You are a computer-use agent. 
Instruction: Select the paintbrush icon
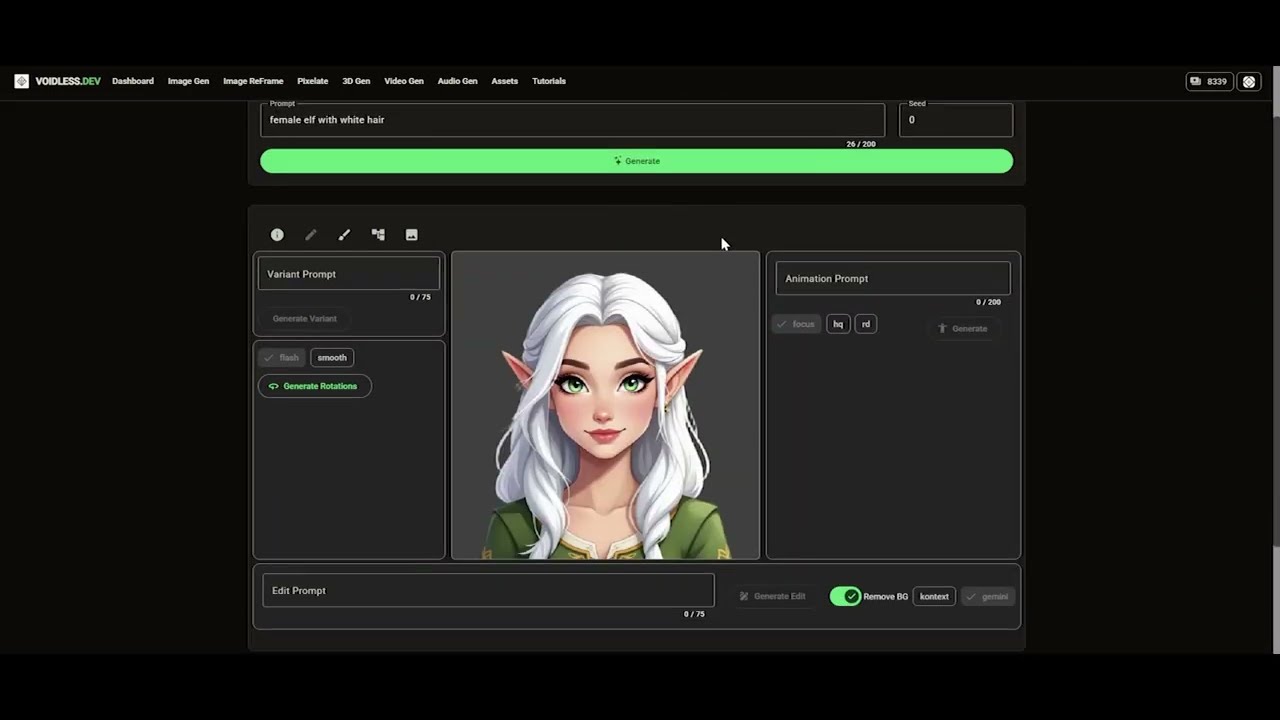click(344, 235)
